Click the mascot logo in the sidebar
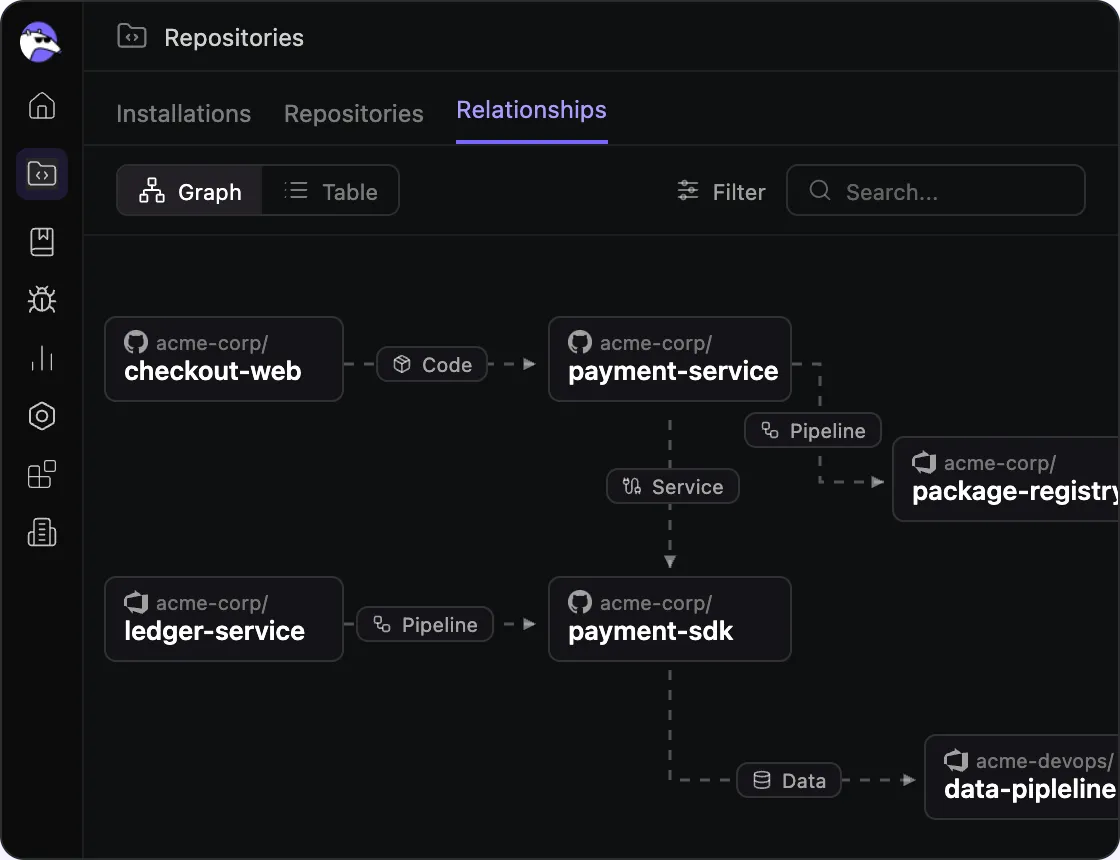 click(x=40, y=42)
